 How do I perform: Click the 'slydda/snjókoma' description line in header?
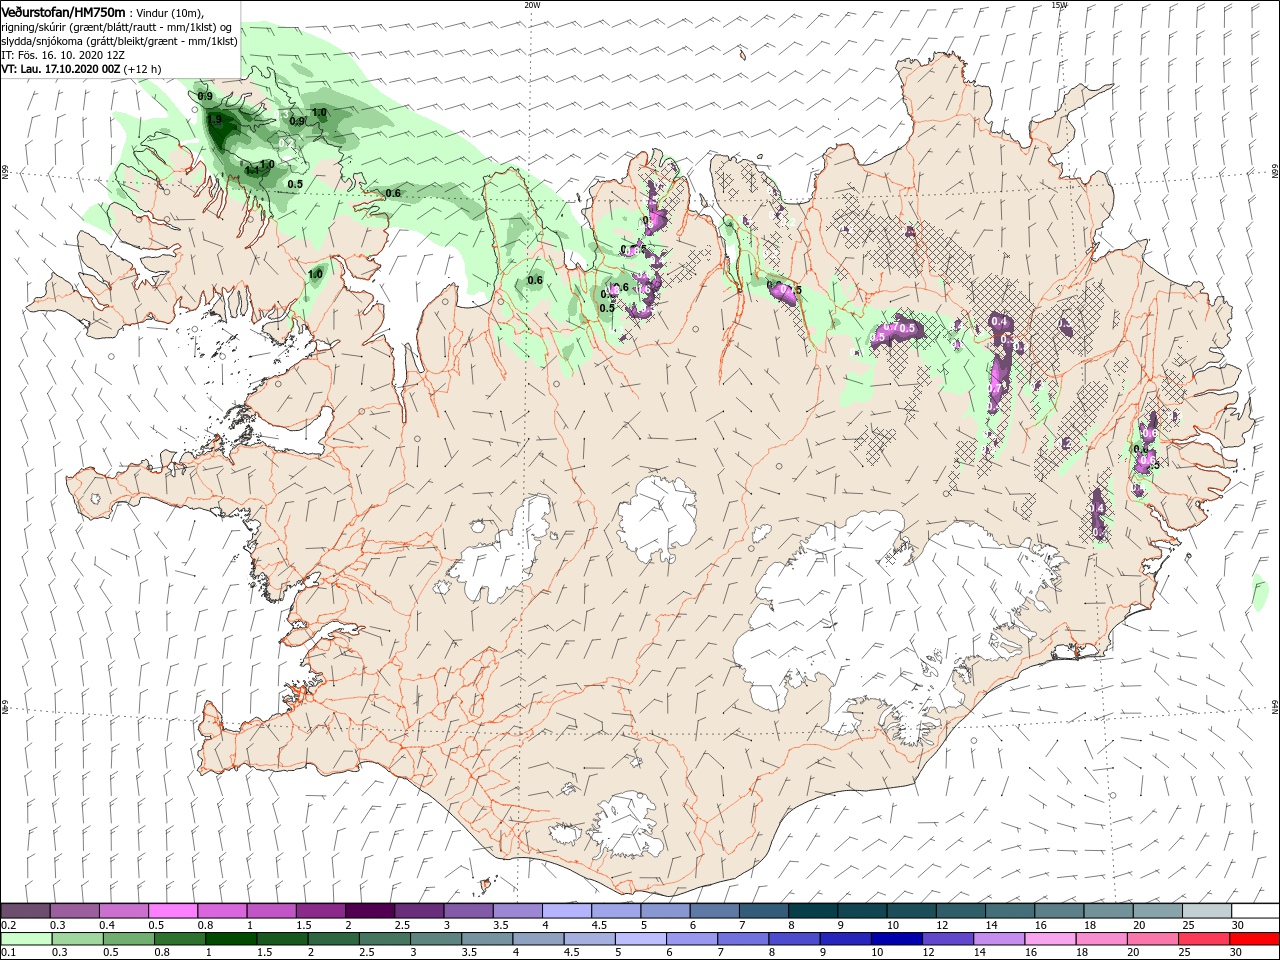tap(119, 41)
